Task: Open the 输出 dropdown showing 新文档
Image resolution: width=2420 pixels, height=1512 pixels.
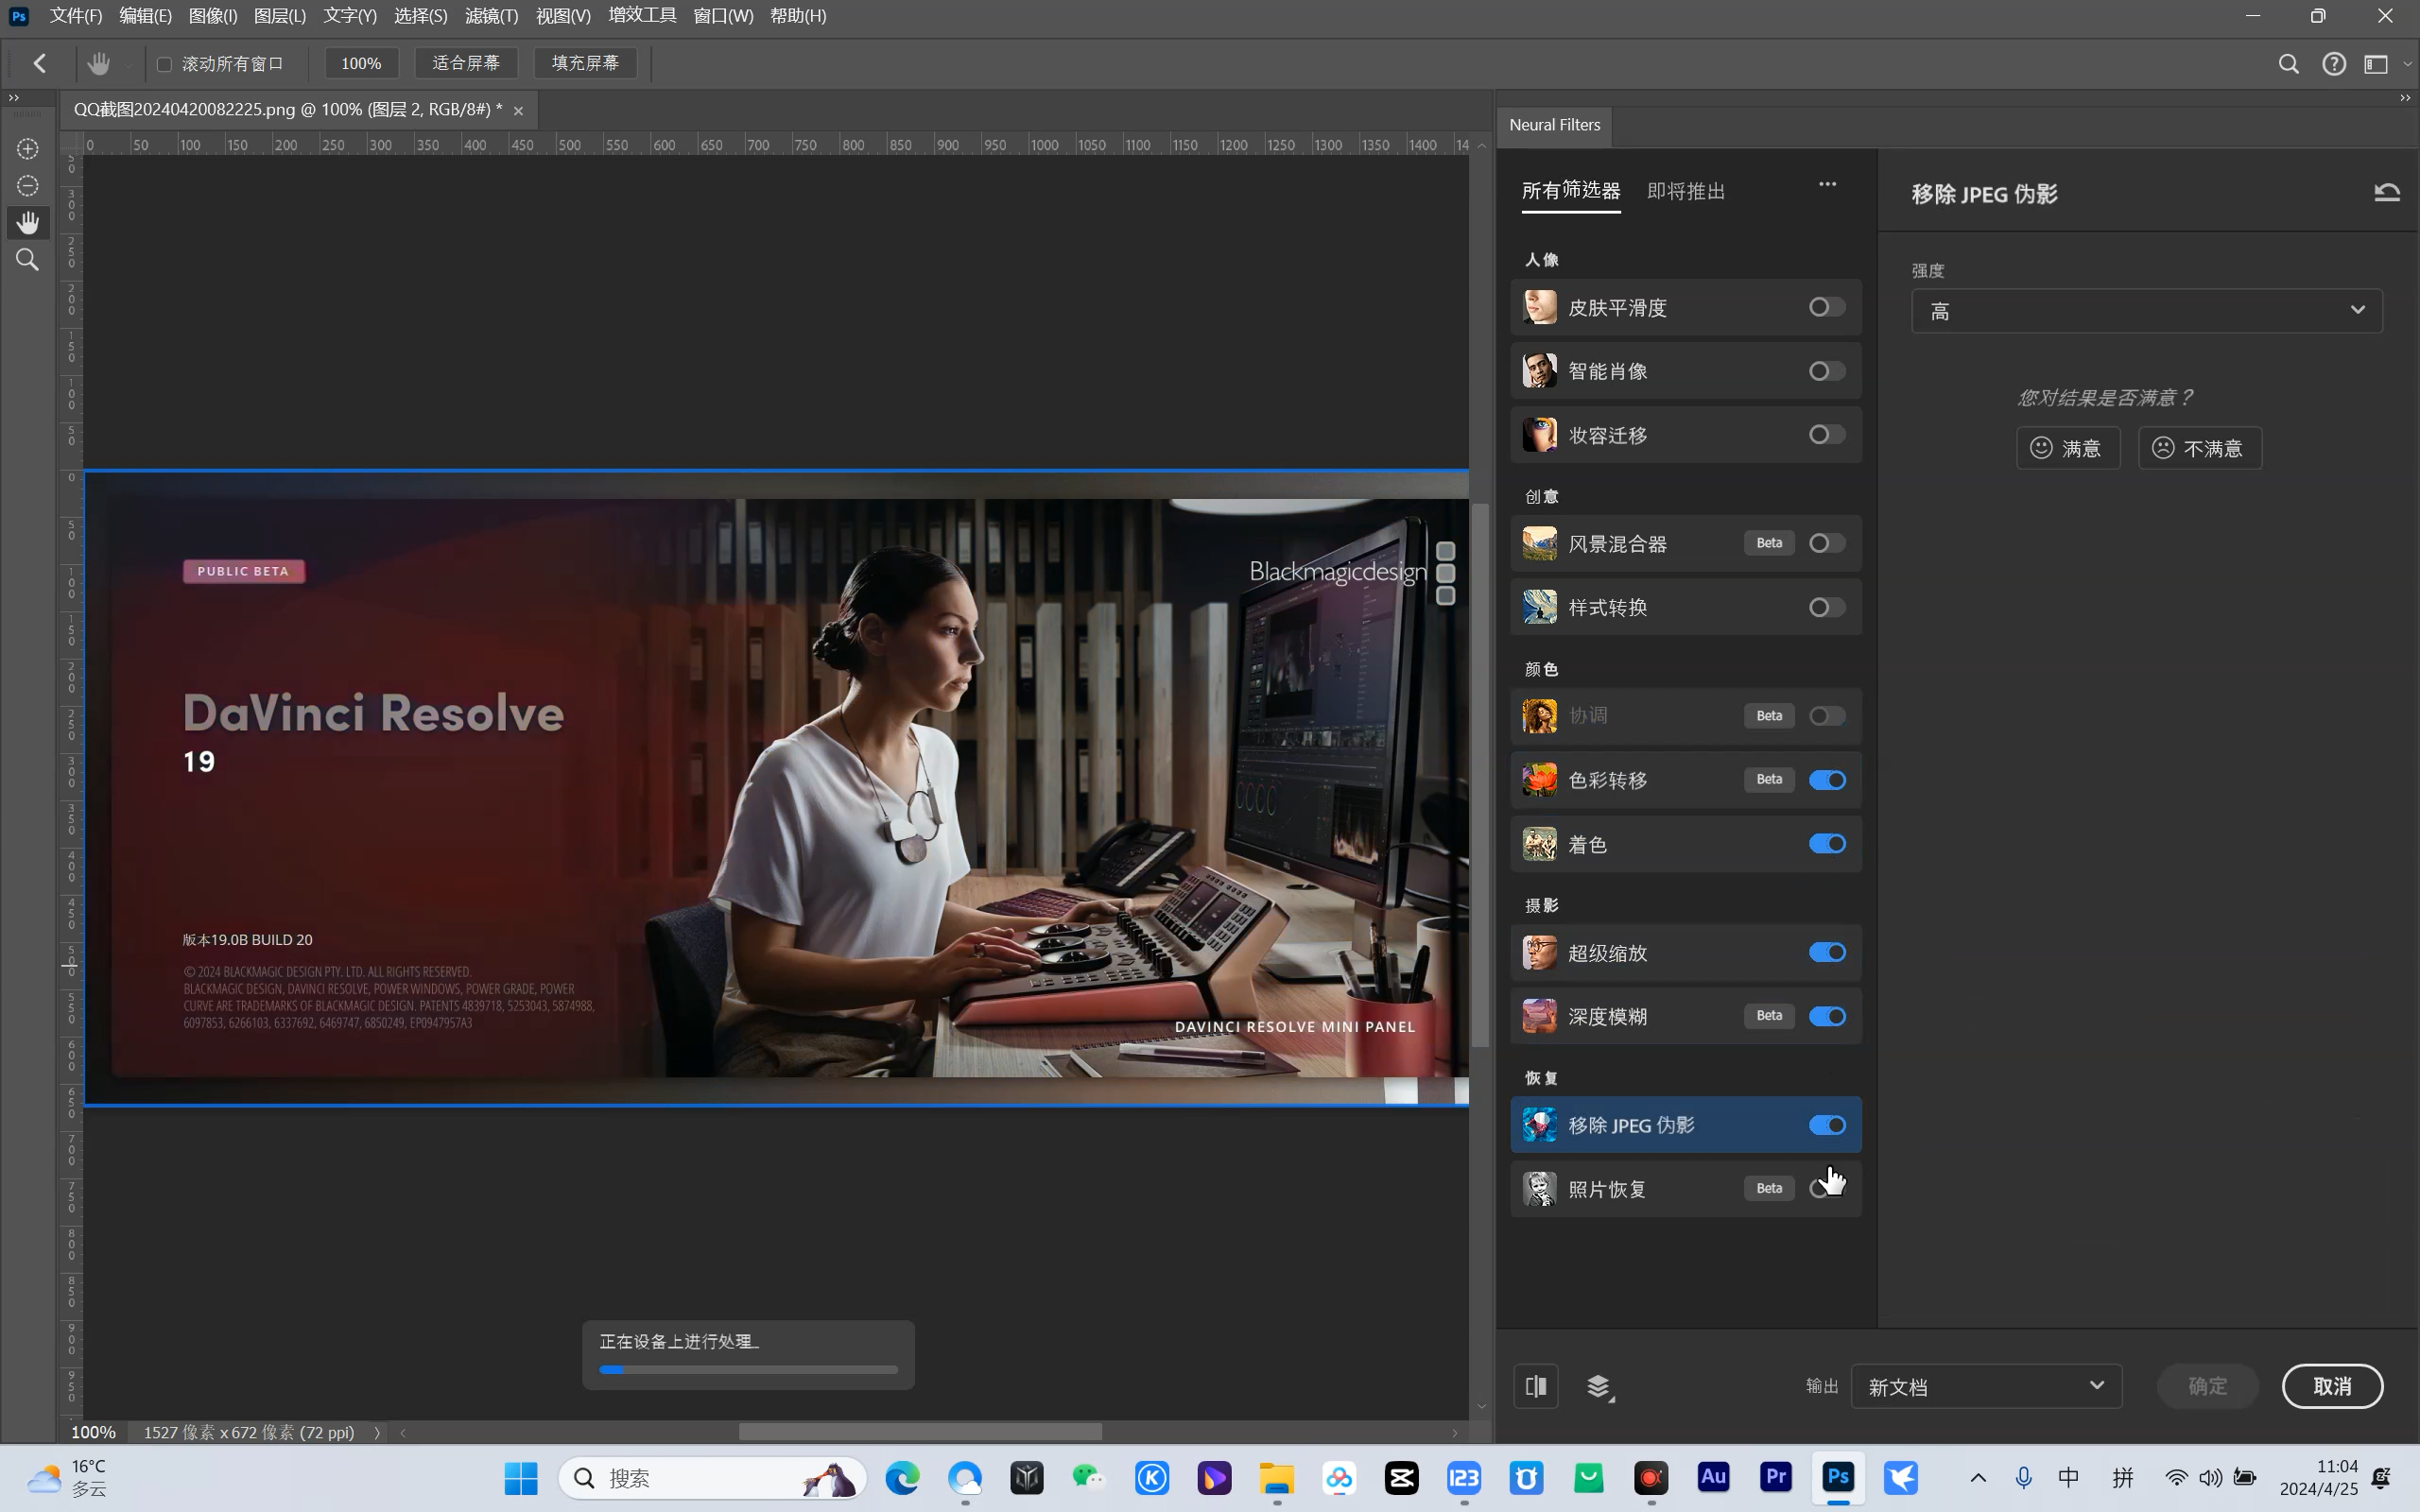Action: tap(1985, 1386)
